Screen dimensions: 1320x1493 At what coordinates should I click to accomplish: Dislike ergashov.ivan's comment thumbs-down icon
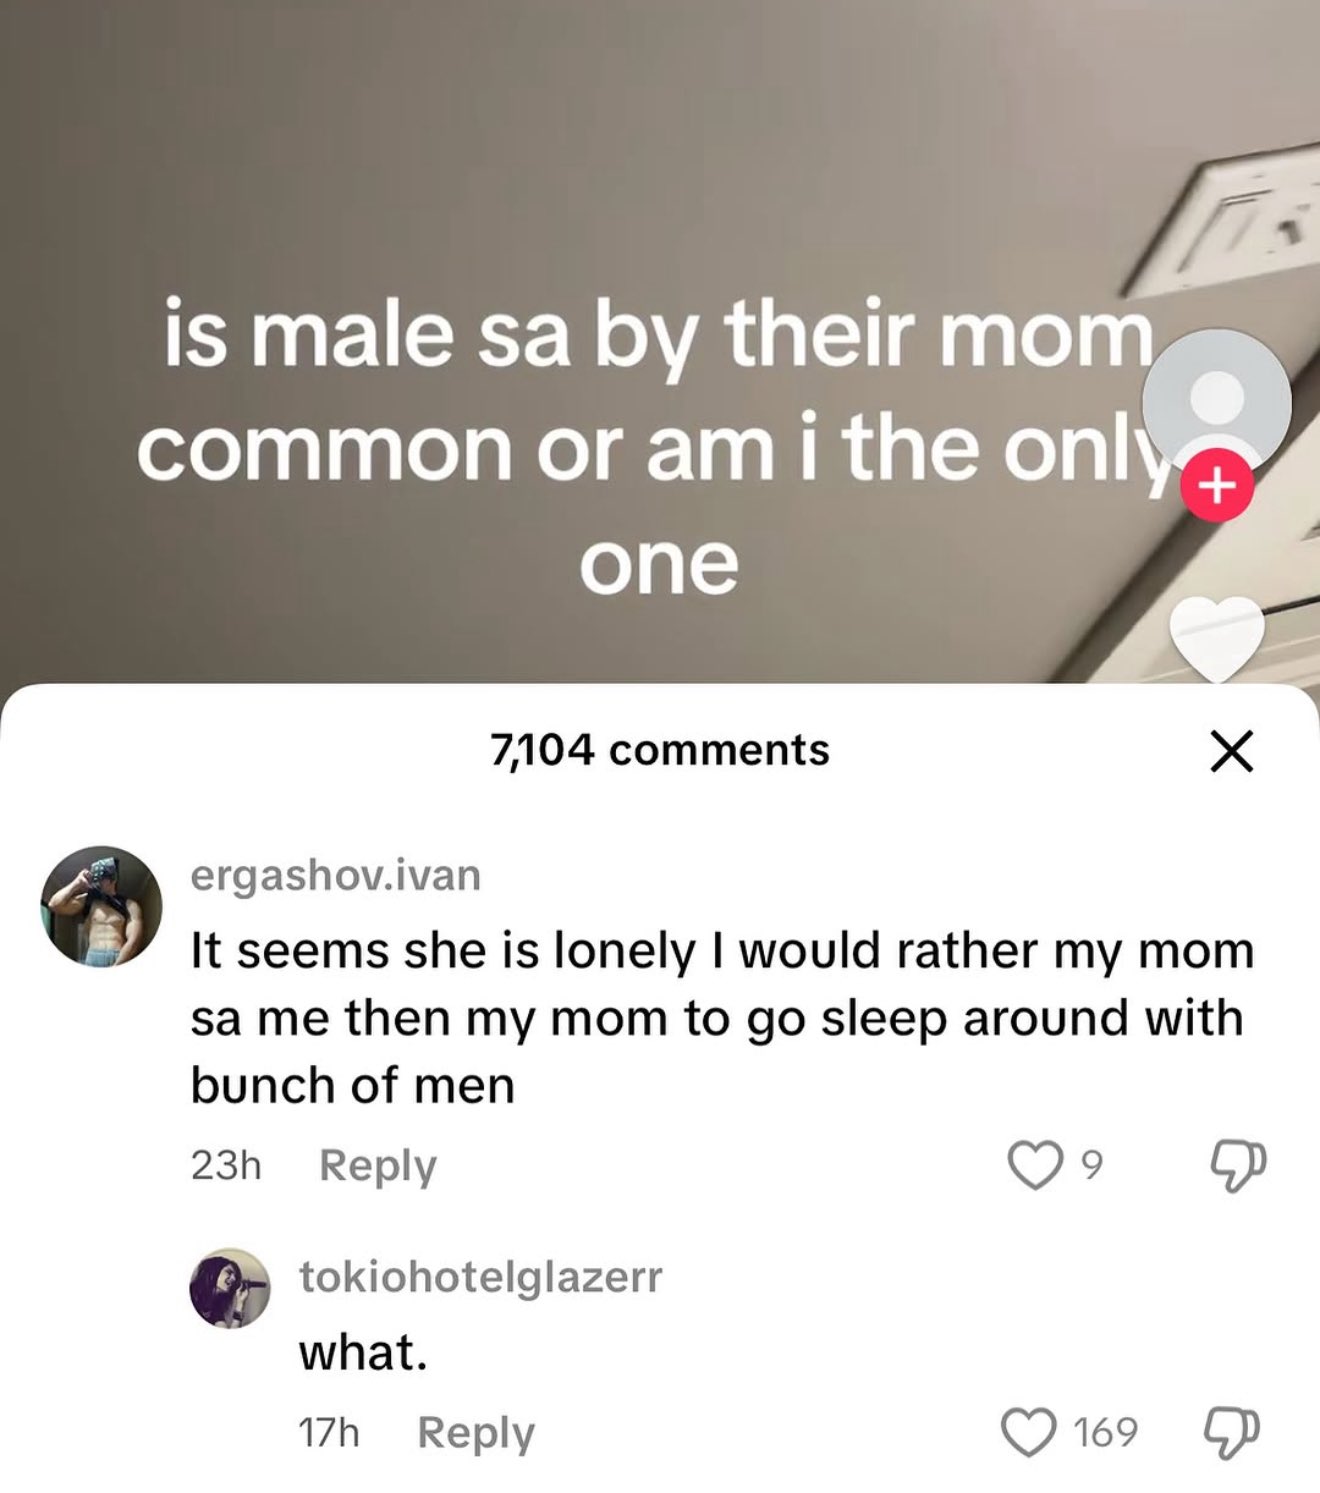click(x=1237, y=1166)
